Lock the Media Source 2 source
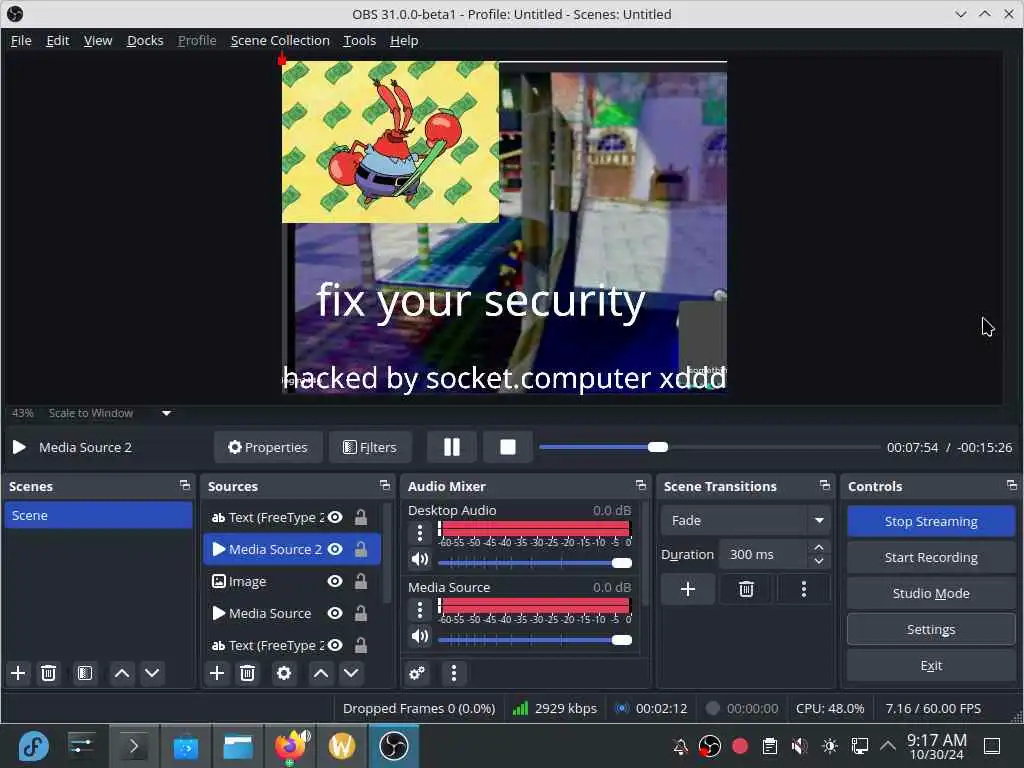 click(360, 549)
